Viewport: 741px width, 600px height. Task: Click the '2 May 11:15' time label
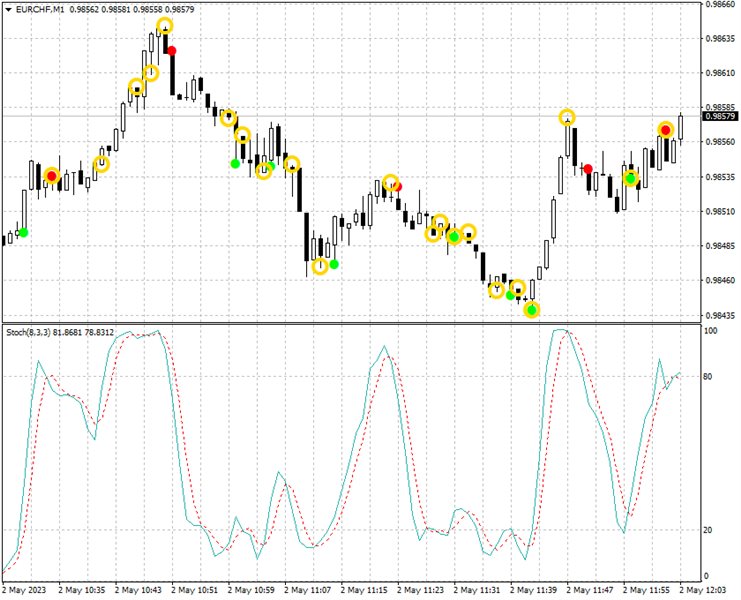364,590
